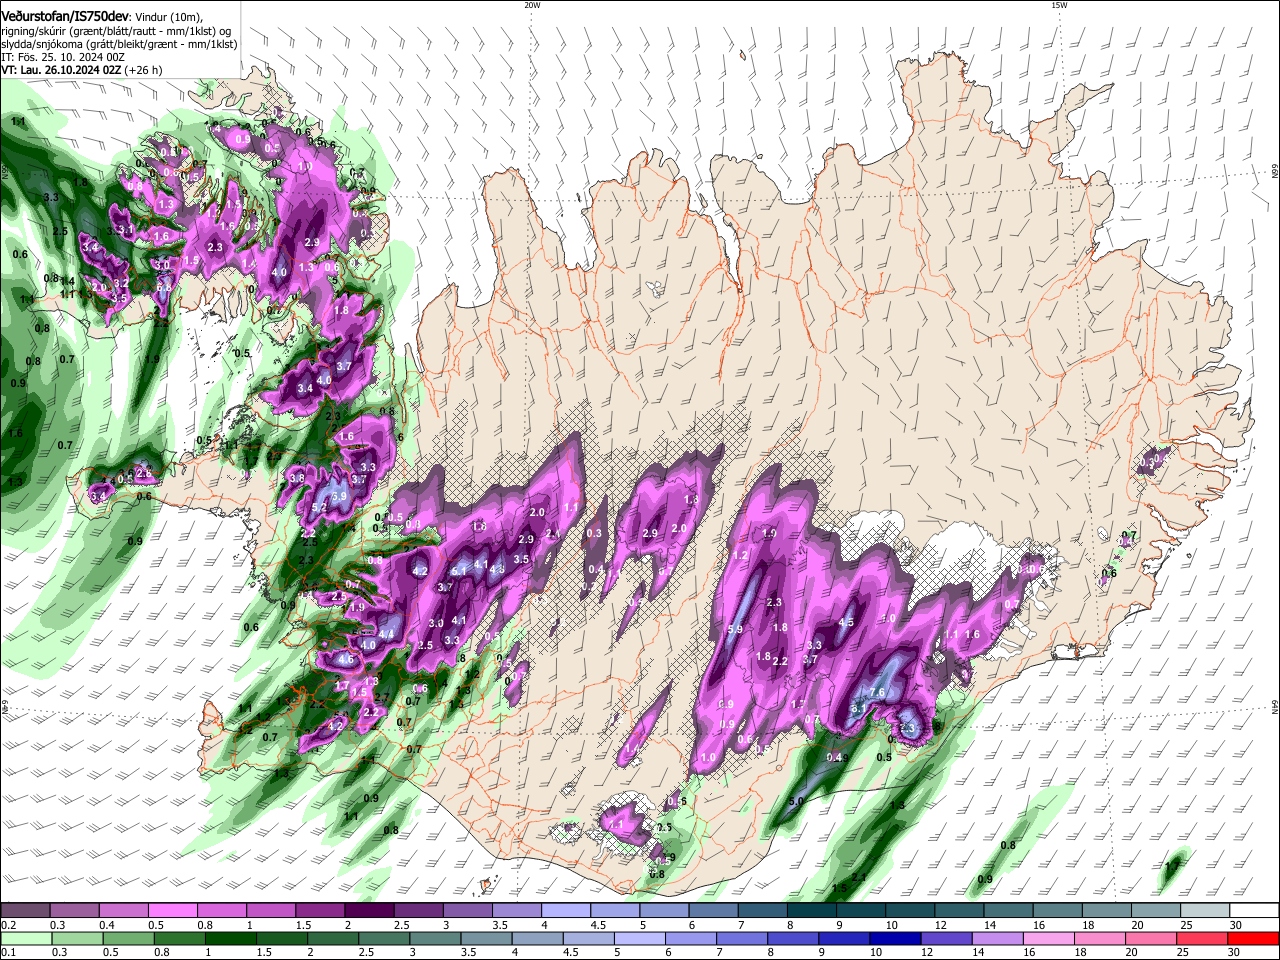Click the 5.2 value on map

tap(320, 508)
